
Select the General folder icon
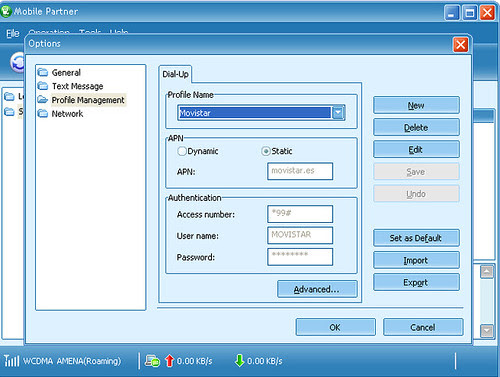click(43, 72)
